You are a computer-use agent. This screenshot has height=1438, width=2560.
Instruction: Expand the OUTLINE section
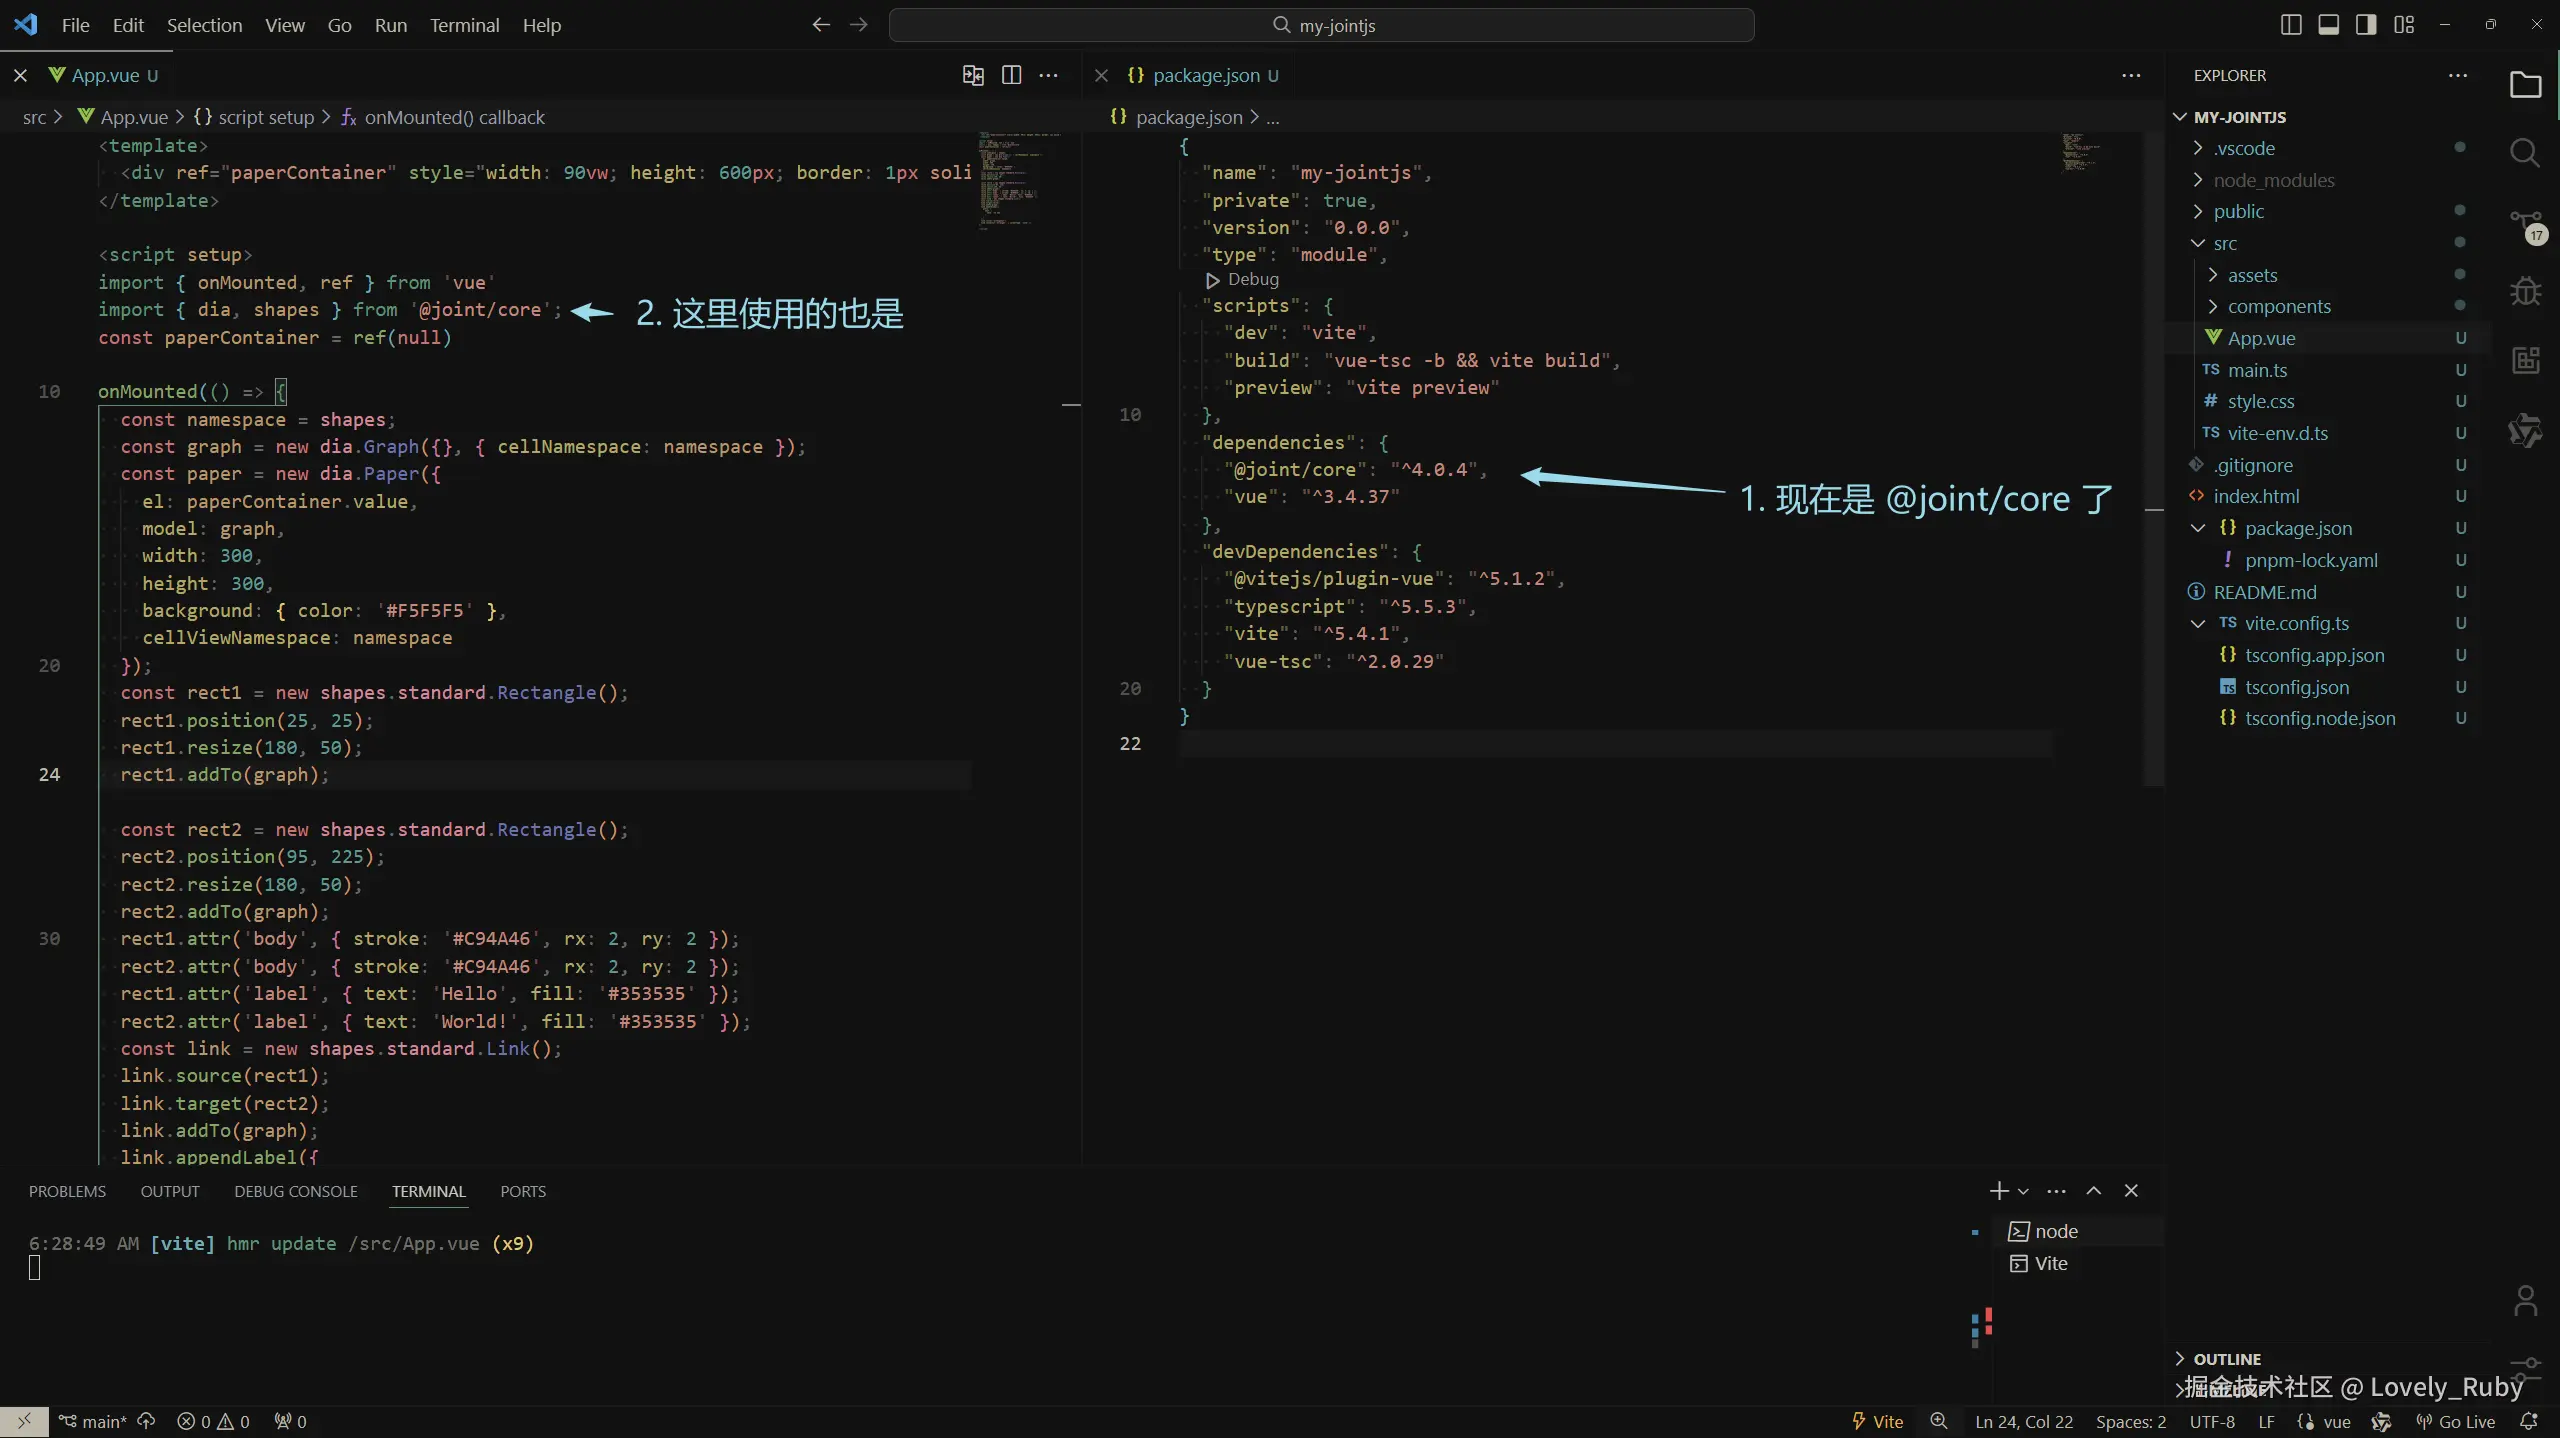(x=2226, y=1359)
